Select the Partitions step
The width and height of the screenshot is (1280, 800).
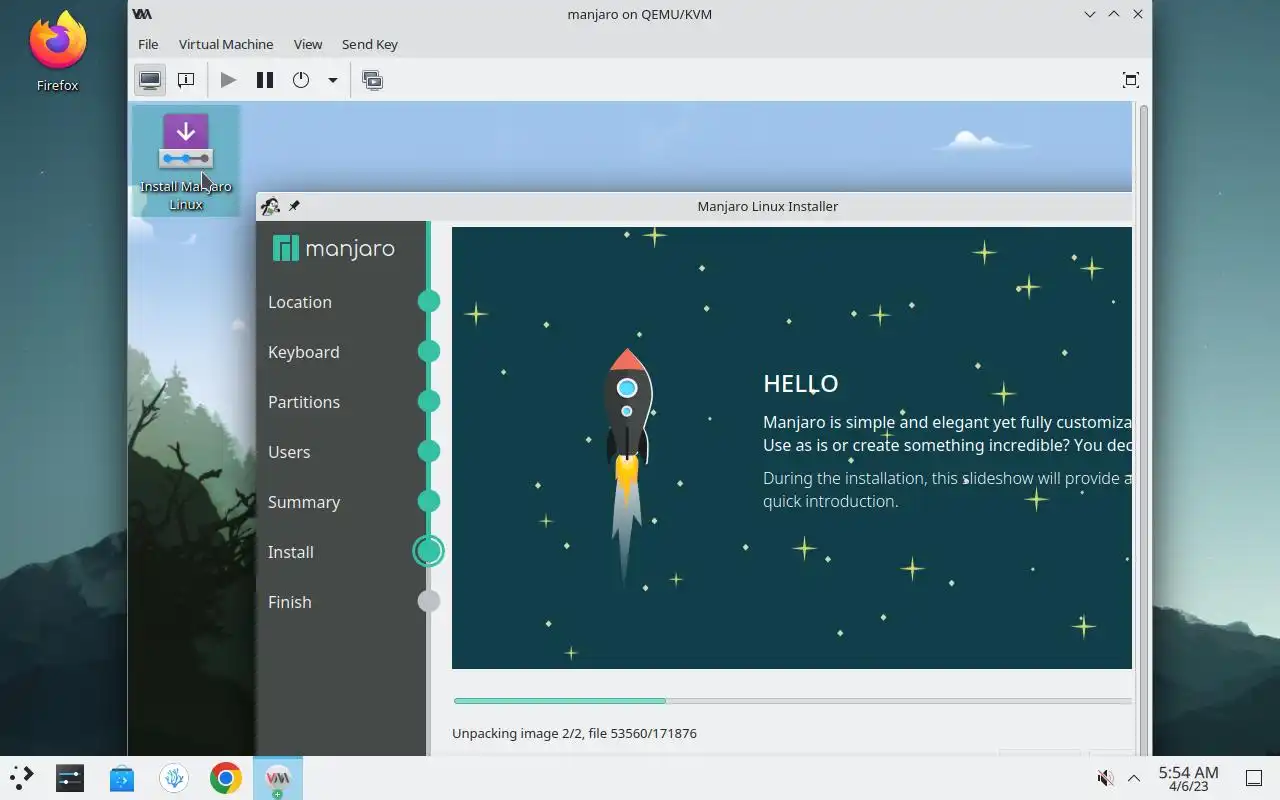pyautogui.click(x=304, y=402)
